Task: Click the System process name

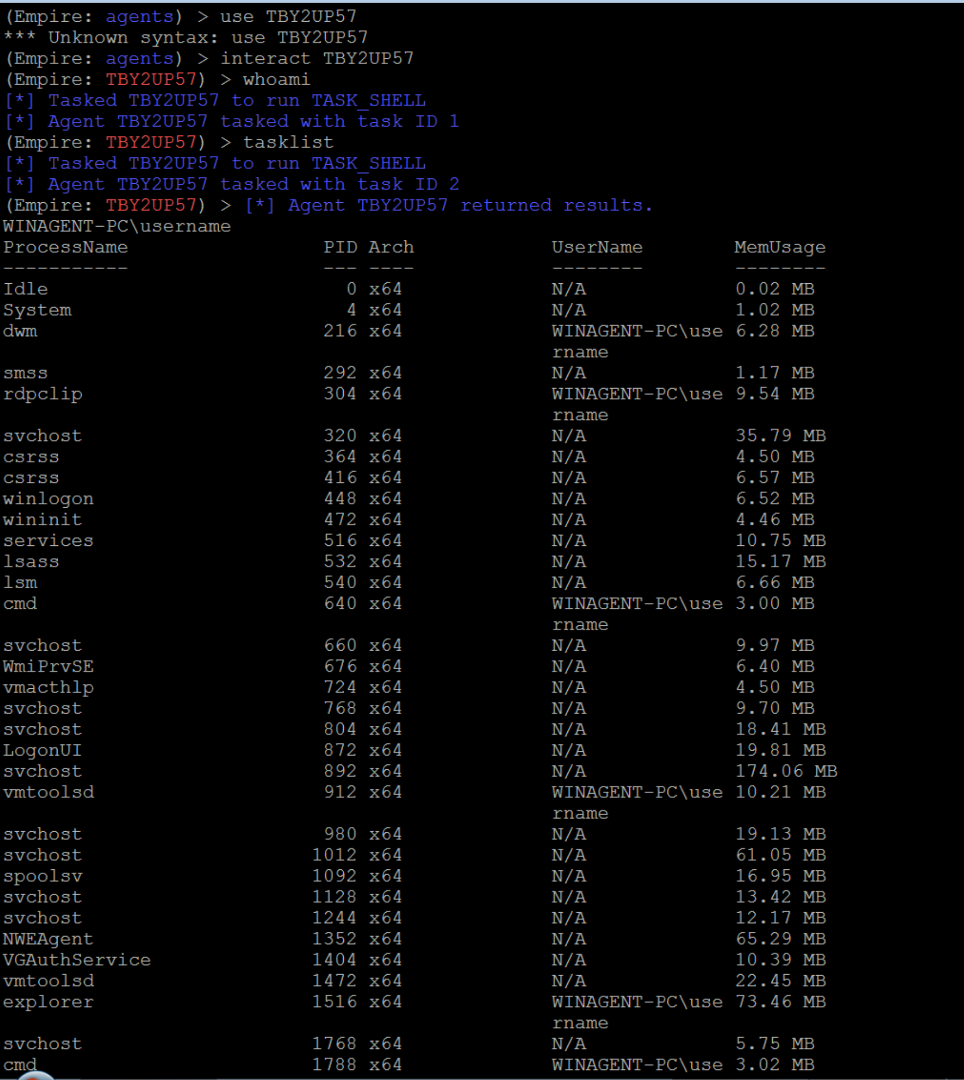Action: click(x=37, y=310)
